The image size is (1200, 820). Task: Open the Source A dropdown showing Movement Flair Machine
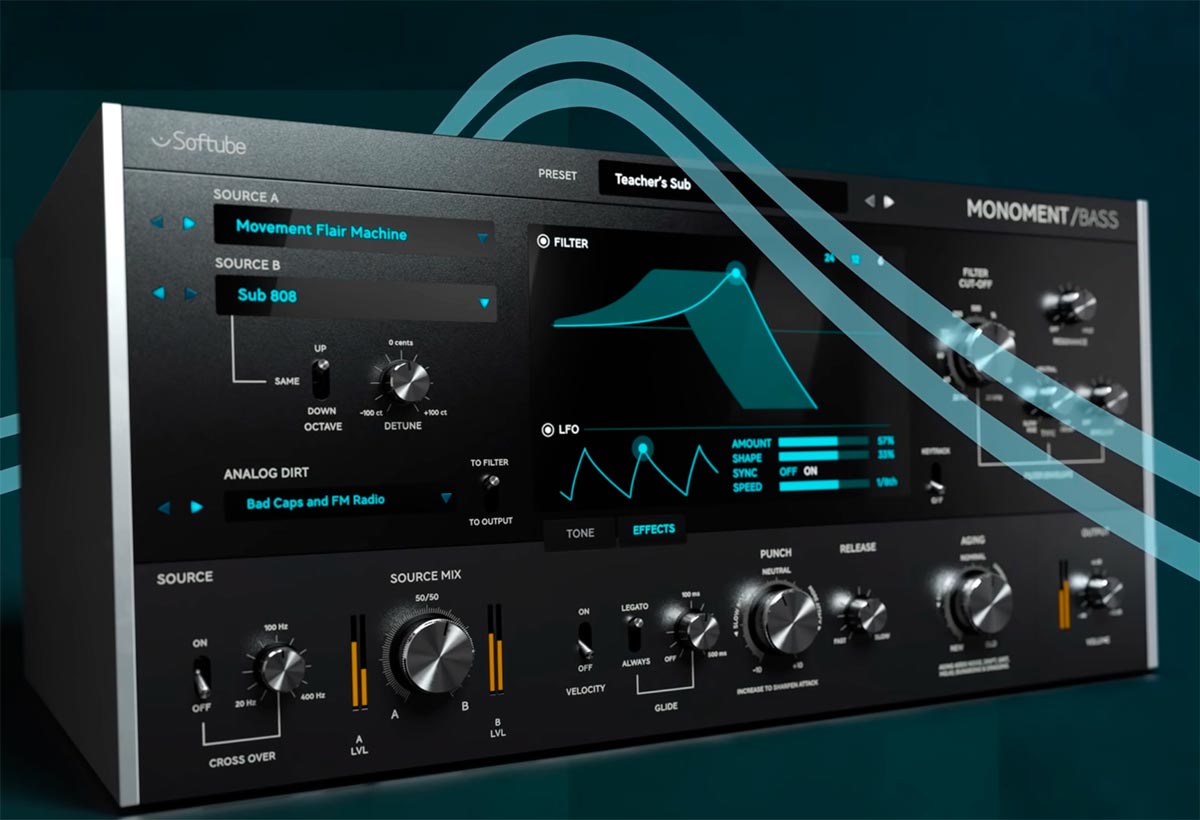(x=354, y=232)
